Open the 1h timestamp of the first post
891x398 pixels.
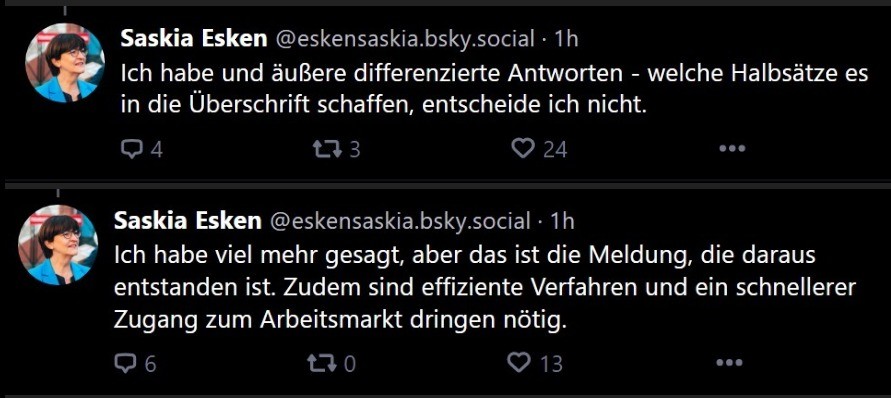pos(566,39)
